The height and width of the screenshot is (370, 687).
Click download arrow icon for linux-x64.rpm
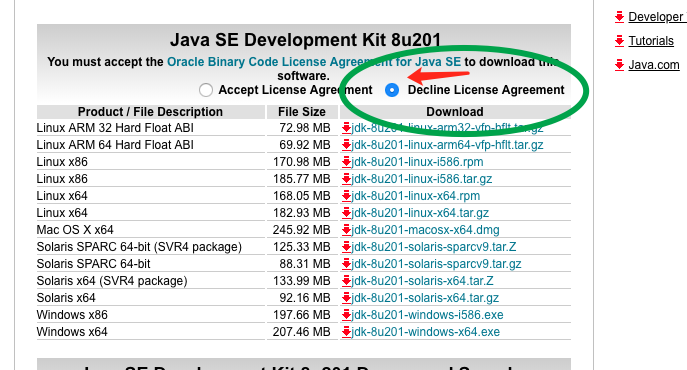pyautogui.click(x=347, y=196)
